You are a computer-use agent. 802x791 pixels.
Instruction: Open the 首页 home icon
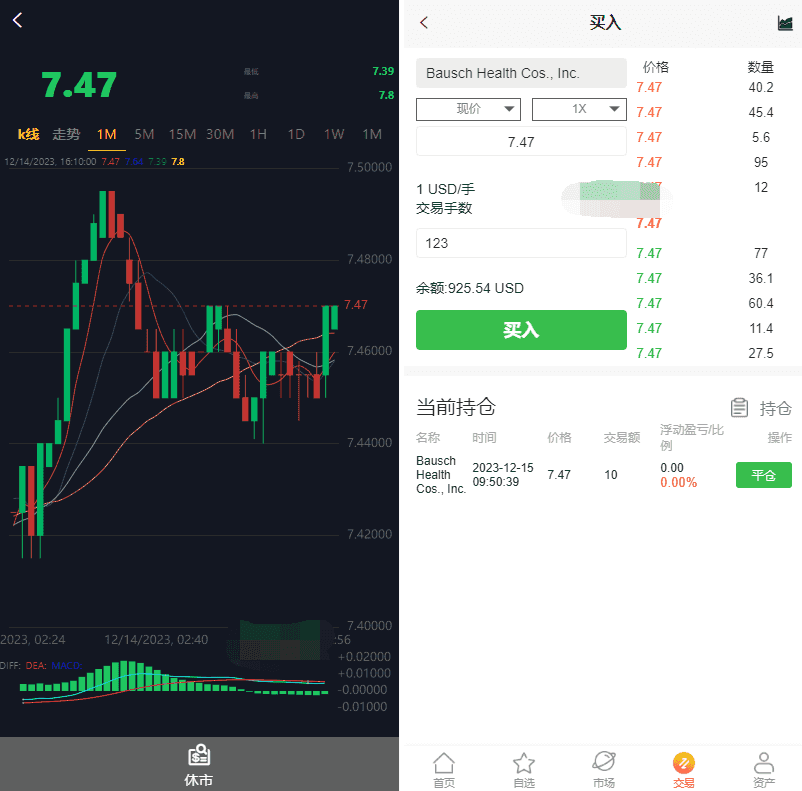444,764
